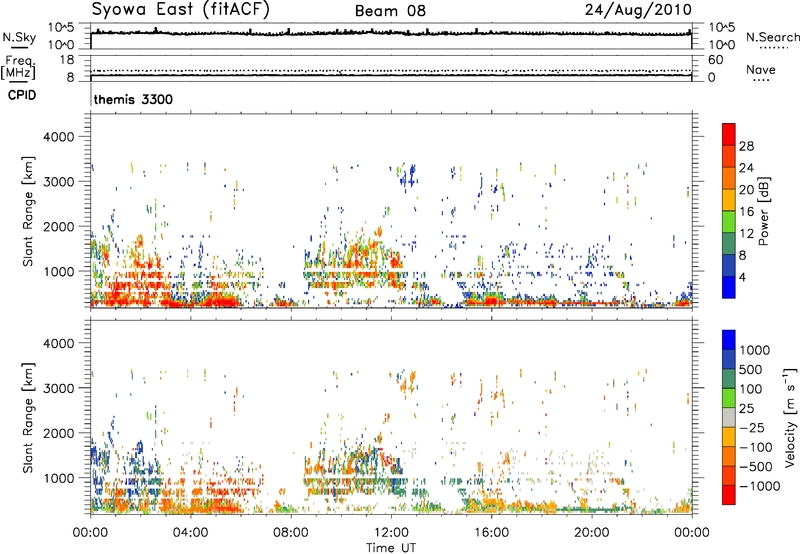Click the 20:00 time axis label
Image resolution: width=800 pixels, height=554 pixels.
[592, 533]
